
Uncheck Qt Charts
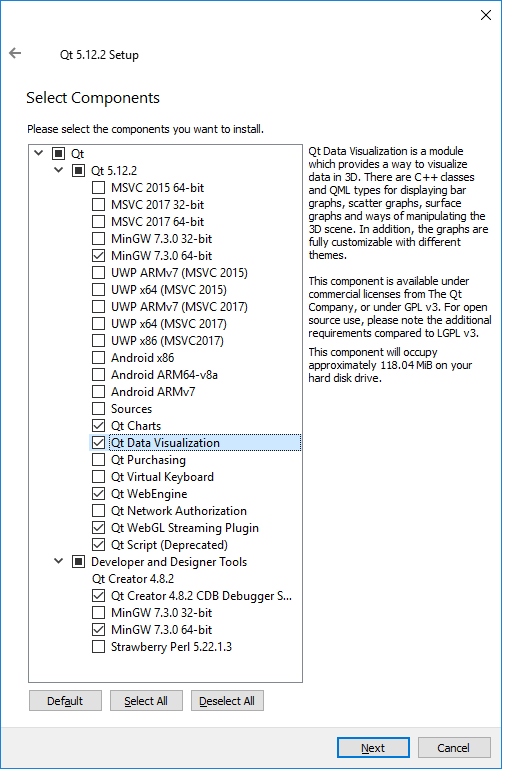pos(98,426)
